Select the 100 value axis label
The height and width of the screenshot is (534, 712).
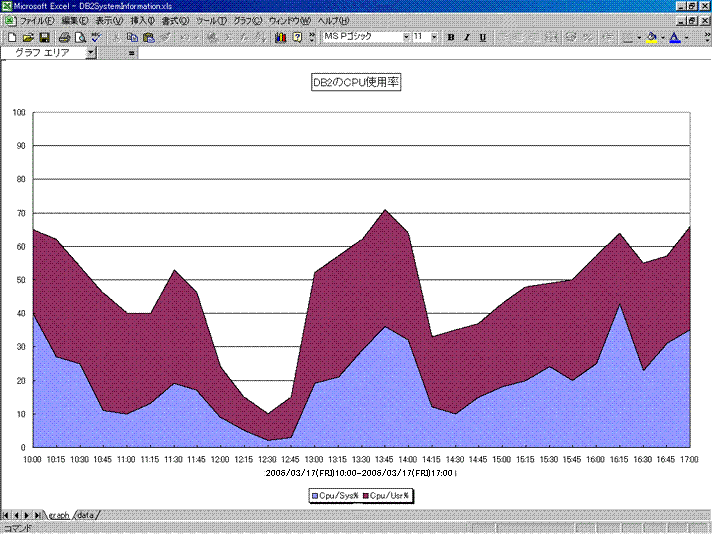19,112
